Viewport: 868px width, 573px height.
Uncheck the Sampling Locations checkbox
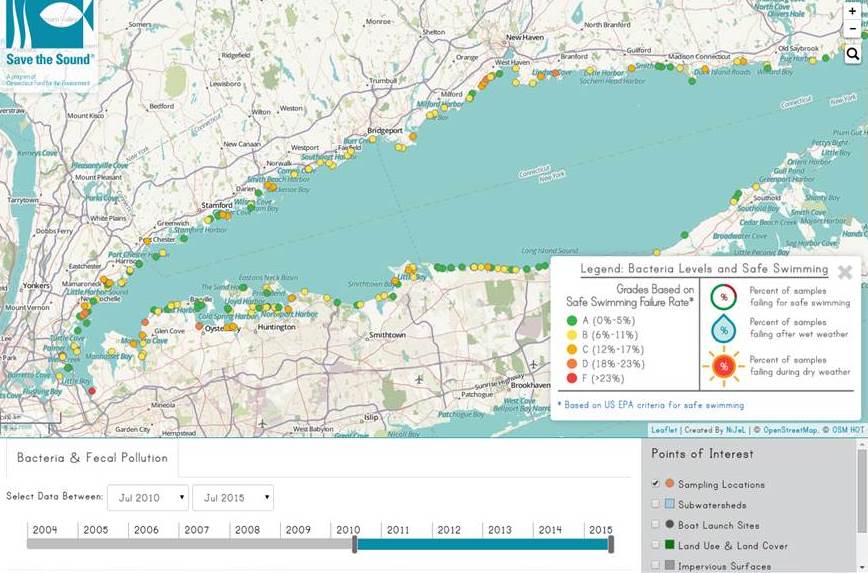click(x=656, y=484)
